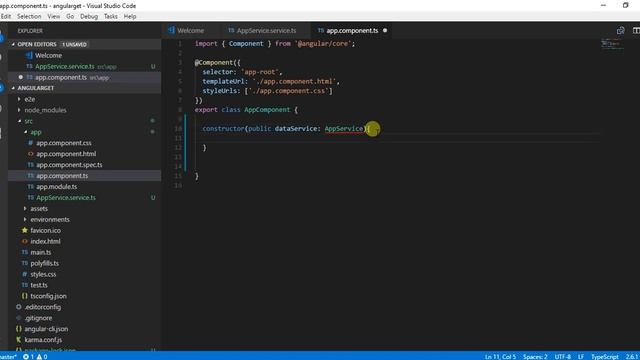This screenshot has width=640, height=360.
Task: Click the './app.component.html' templateUrl string
Action: pos(294,81)
